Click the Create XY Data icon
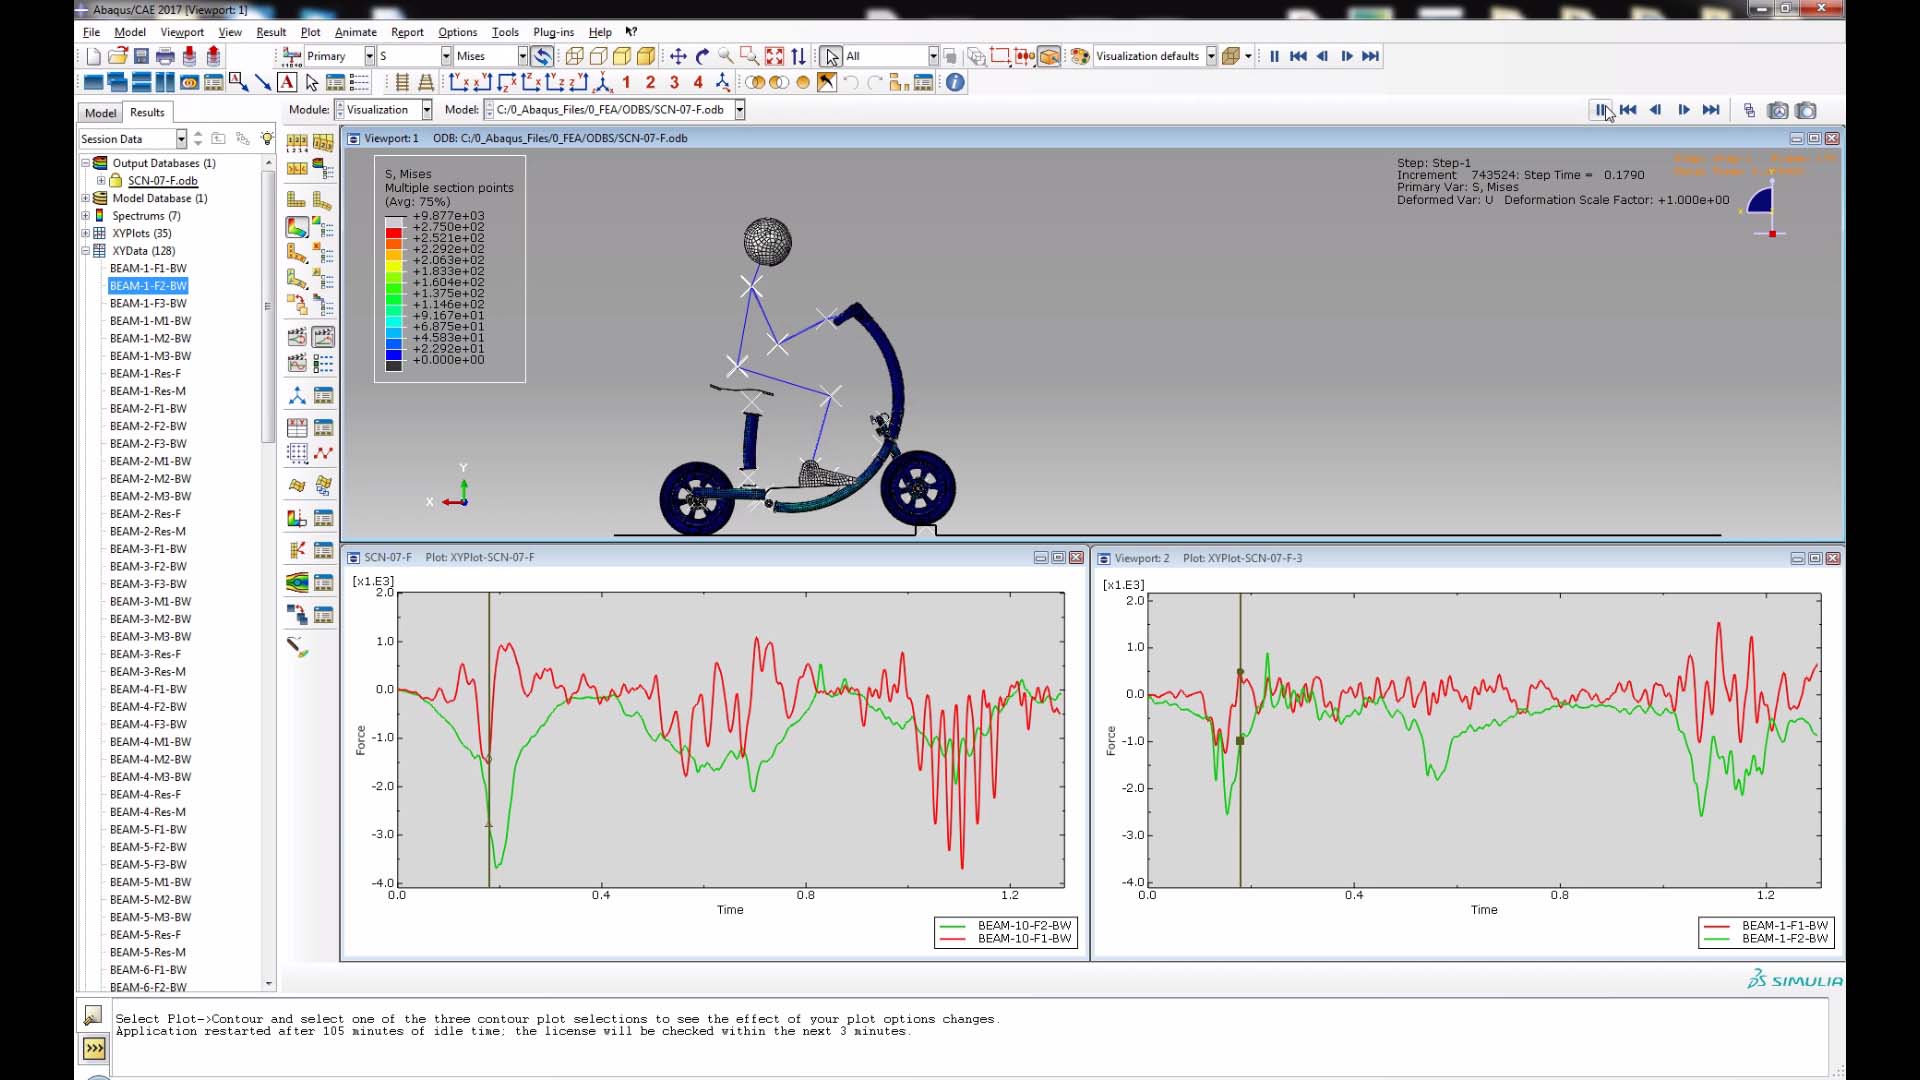The image size is (1920, 1080). (x=297, y=427)
